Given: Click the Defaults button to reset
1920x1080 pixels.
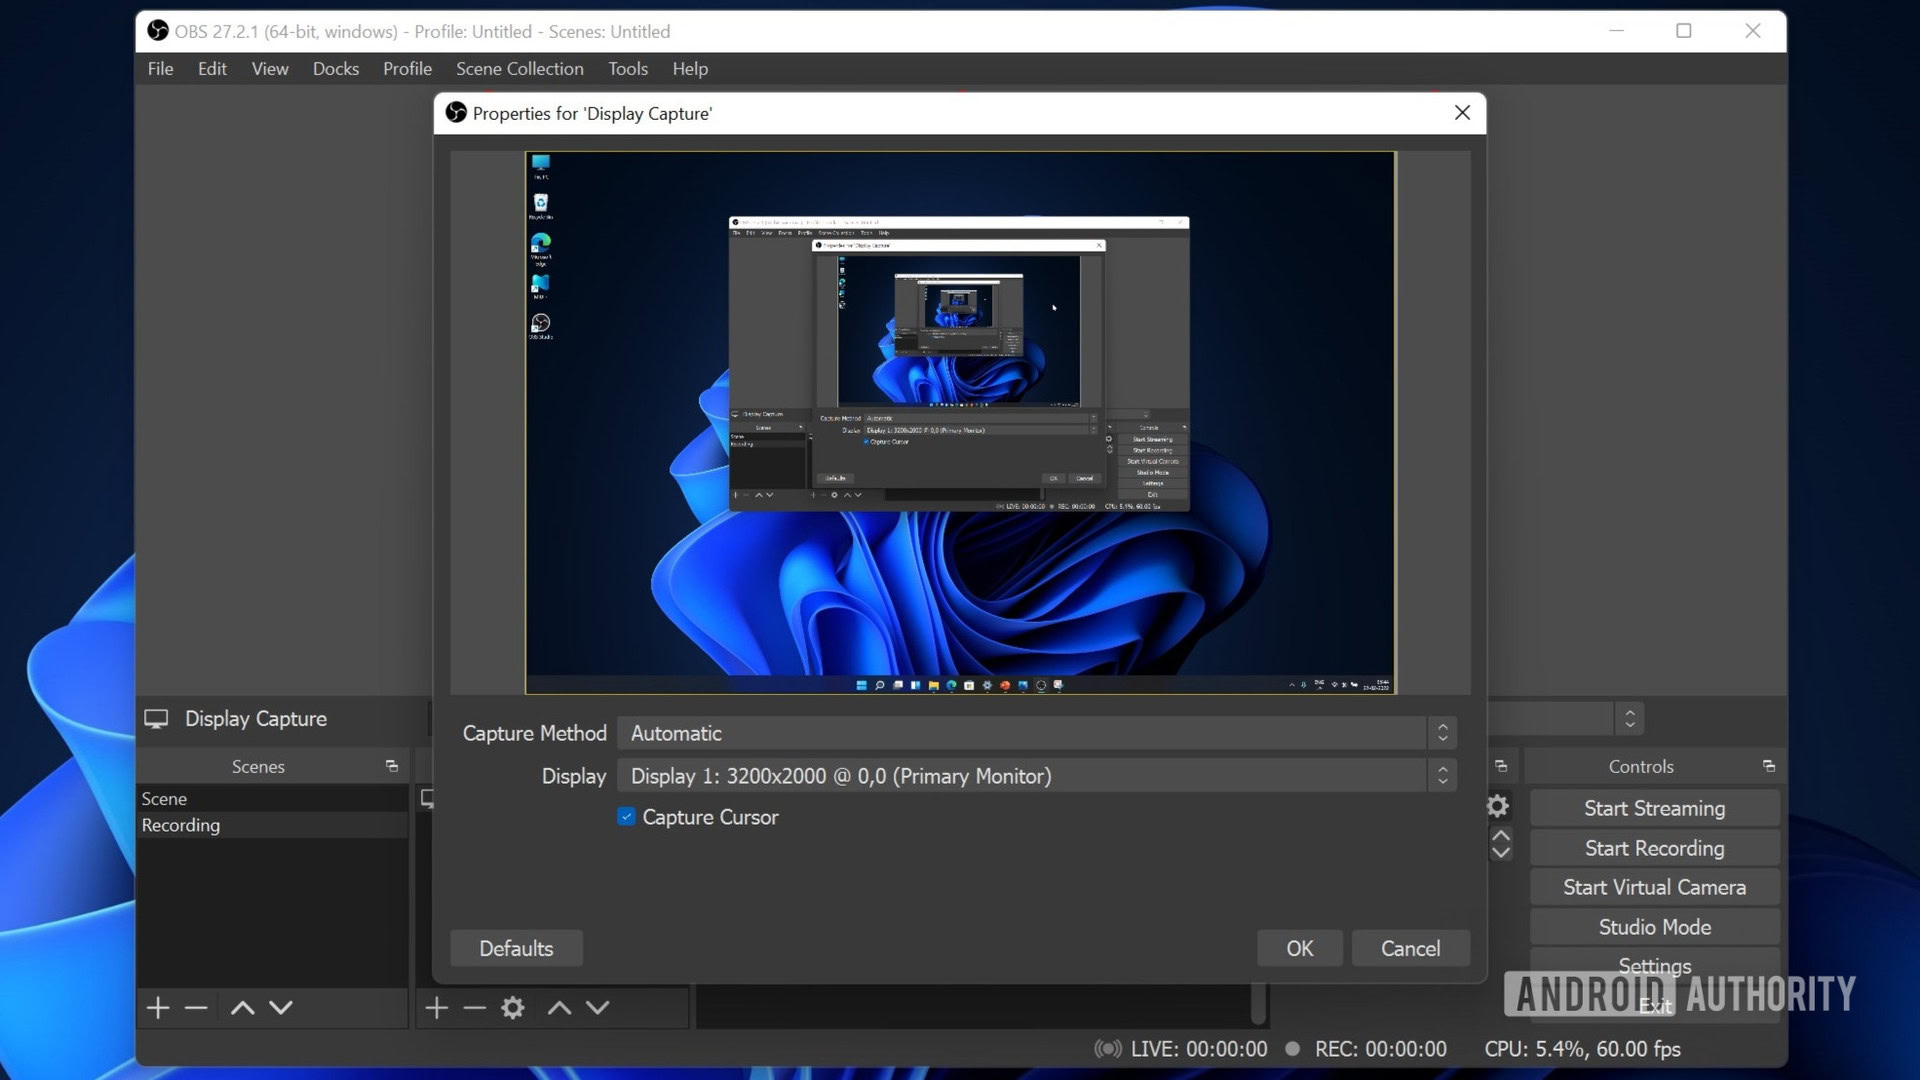Looking at the screenshot, I should (516, 948).
